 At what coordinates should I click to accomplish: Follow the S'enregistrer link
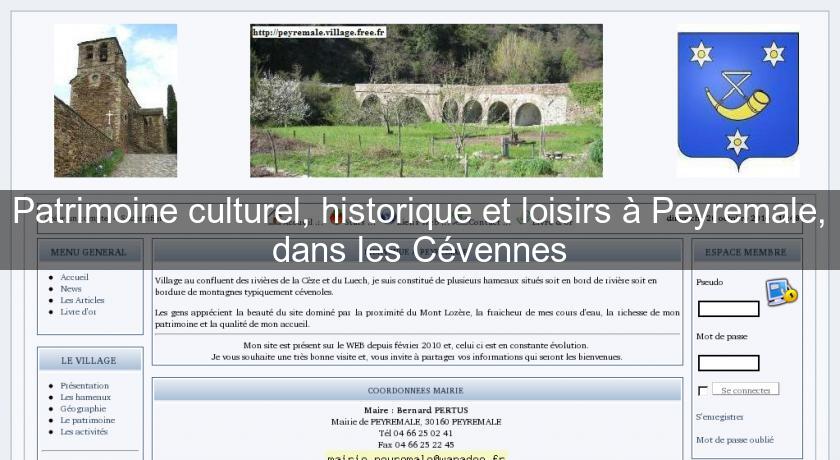pos(719,417)
